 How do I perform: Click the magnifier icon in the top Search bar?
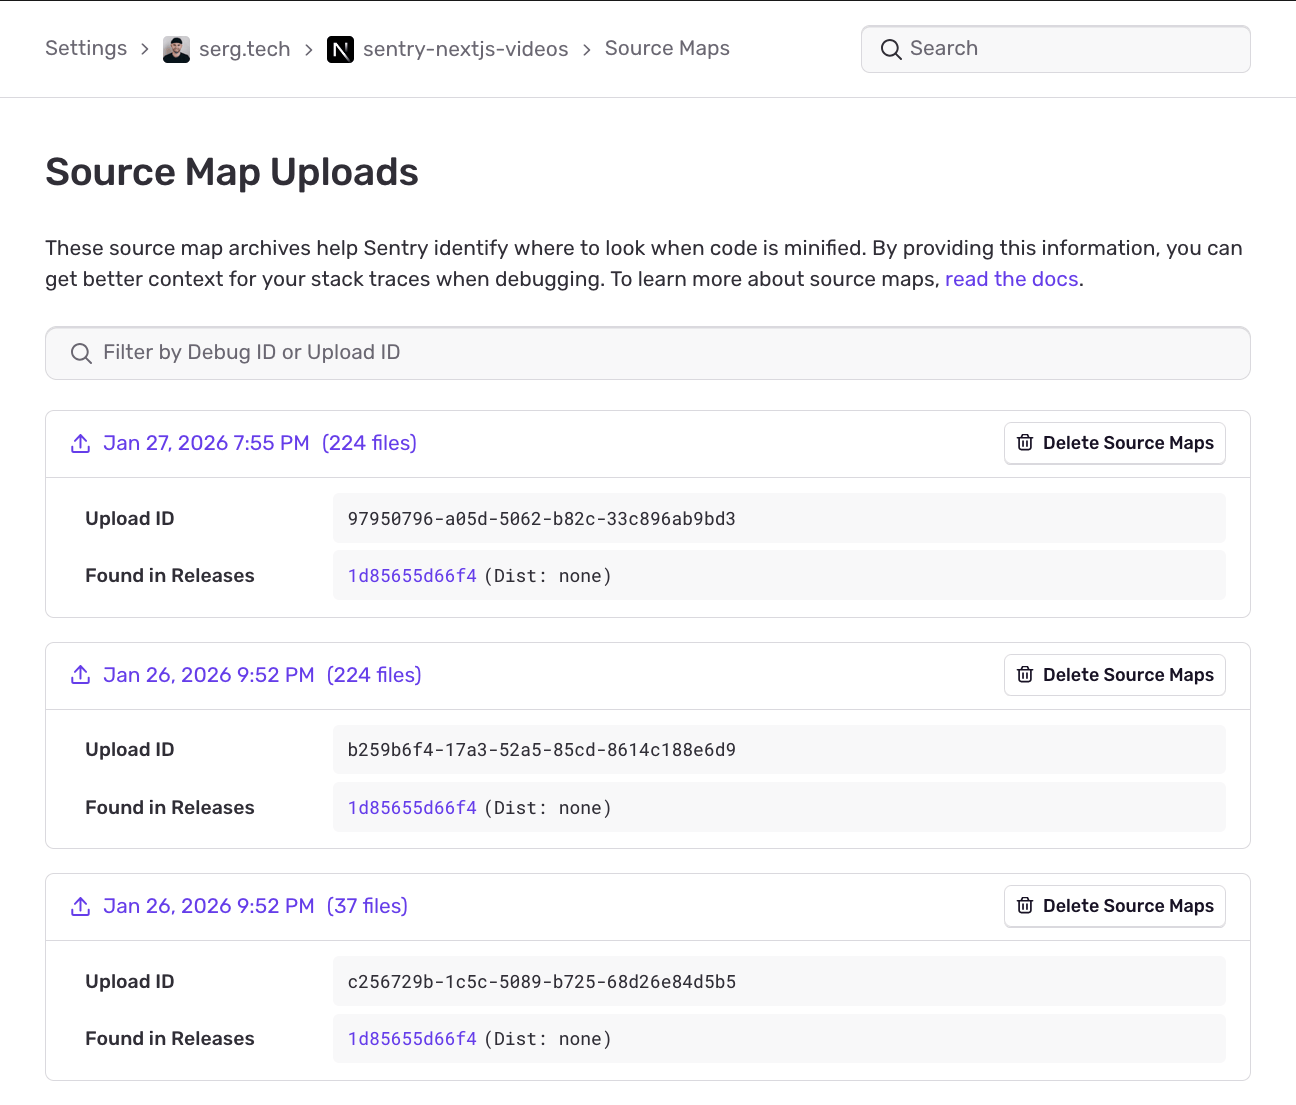(890, 49)
